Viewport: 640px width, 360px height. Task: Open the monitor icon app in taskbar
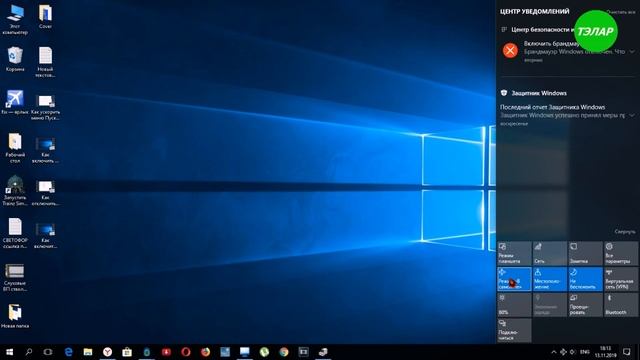pyautogui.click(x=244, y=352)
